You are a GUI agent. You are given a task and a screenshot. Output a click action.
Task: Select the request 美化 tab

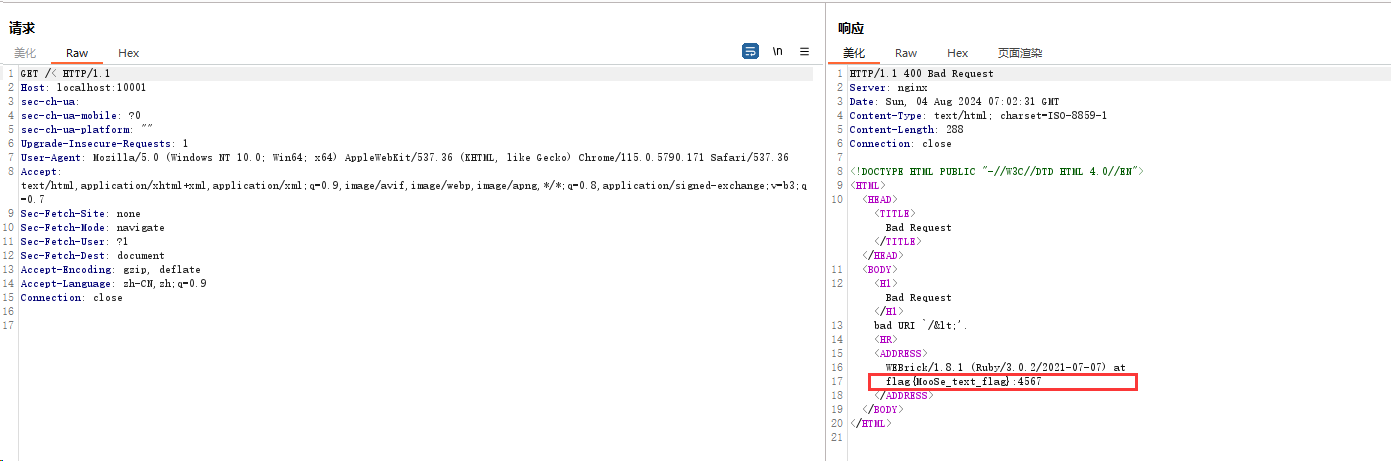[25, 53]
